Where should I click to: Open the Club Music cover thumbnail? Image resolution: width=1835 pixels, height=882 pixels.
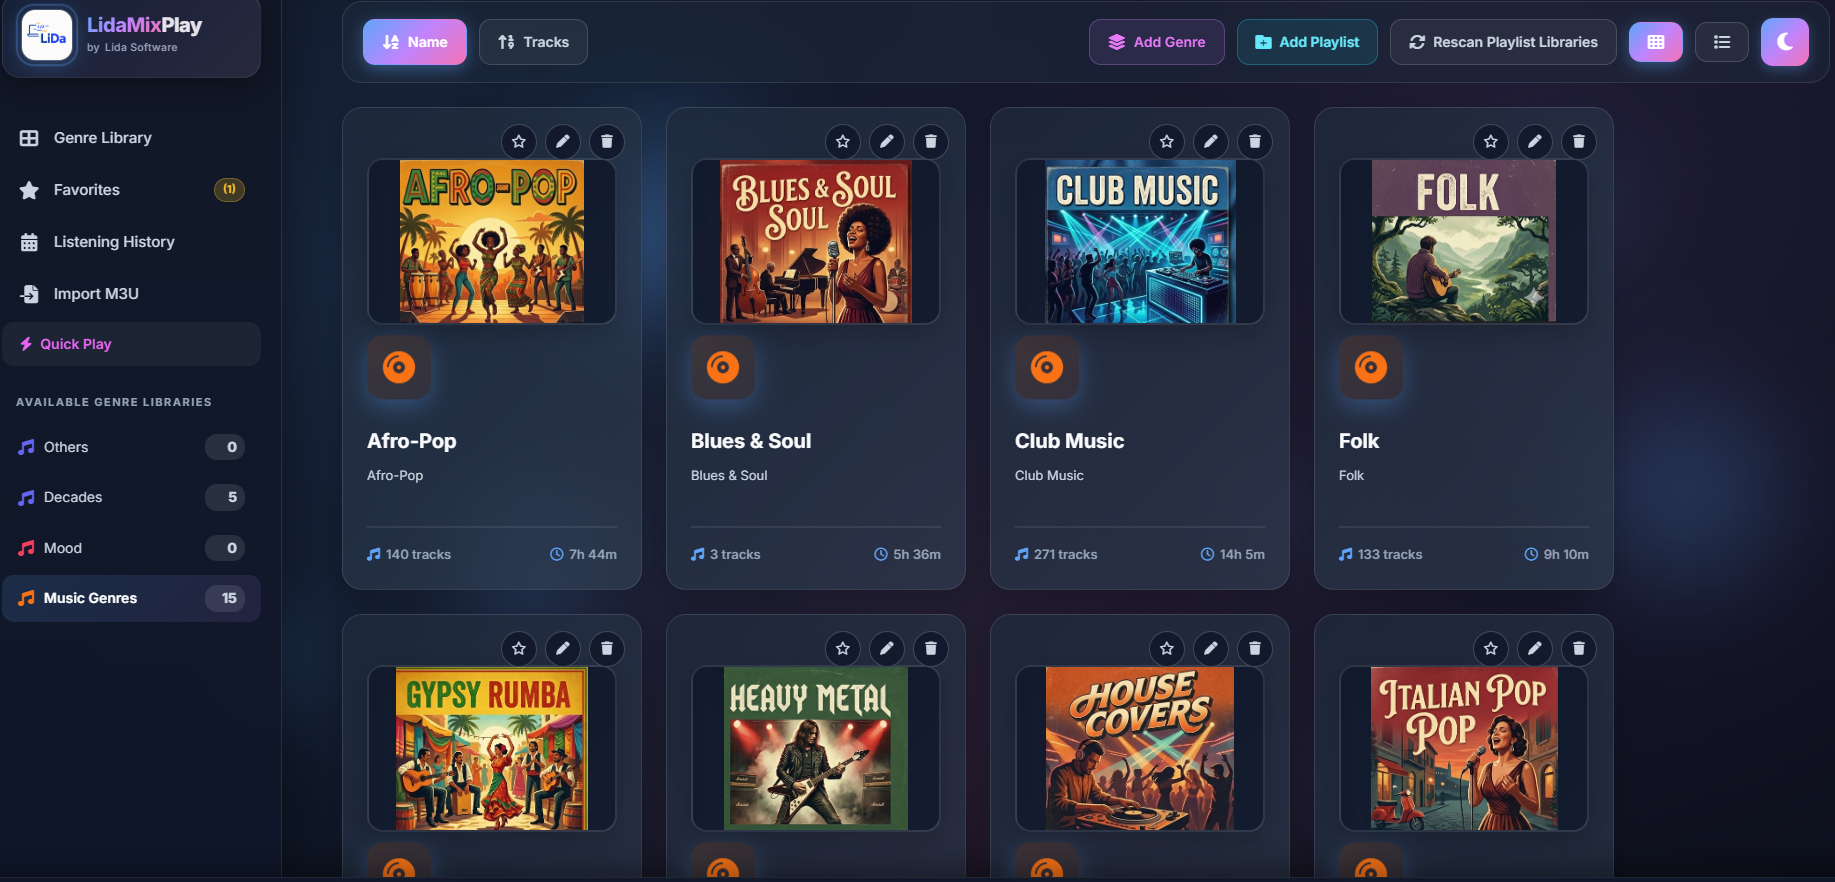[x=1140, y=242]
